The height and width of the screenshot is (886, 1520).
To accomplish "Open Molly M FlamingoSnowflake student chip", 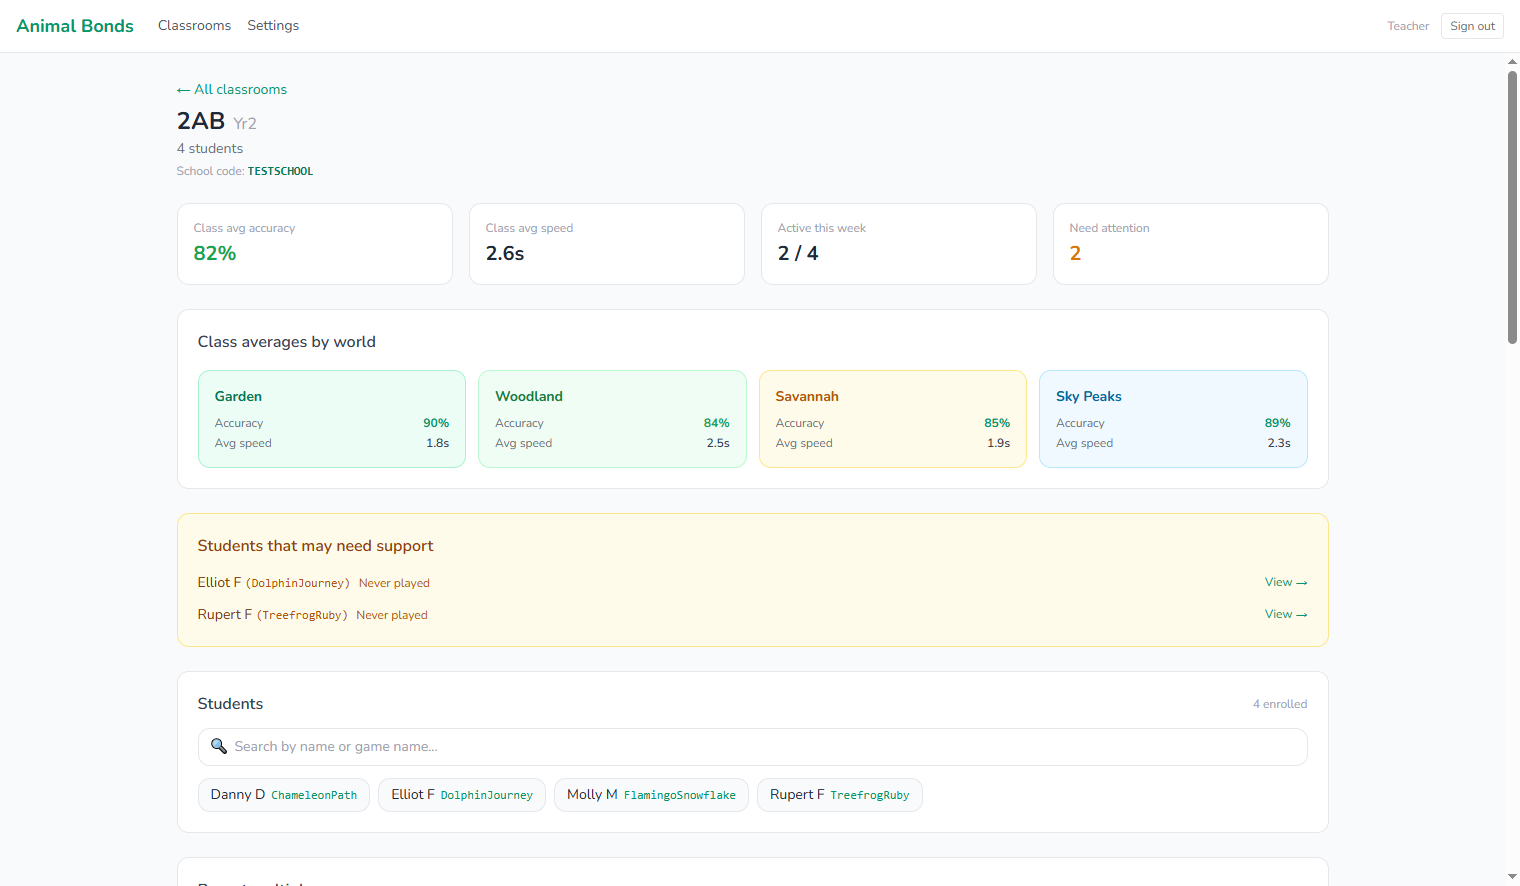I will 651,795.
